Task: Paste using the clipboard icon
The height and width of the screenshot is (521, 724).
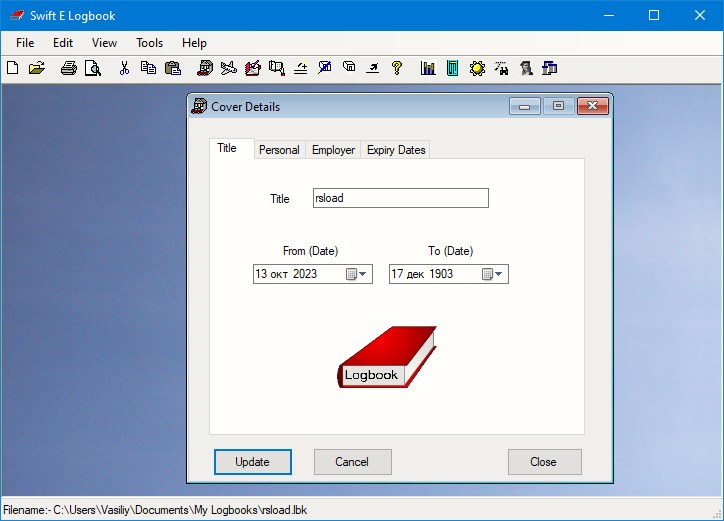Action: 173,68
